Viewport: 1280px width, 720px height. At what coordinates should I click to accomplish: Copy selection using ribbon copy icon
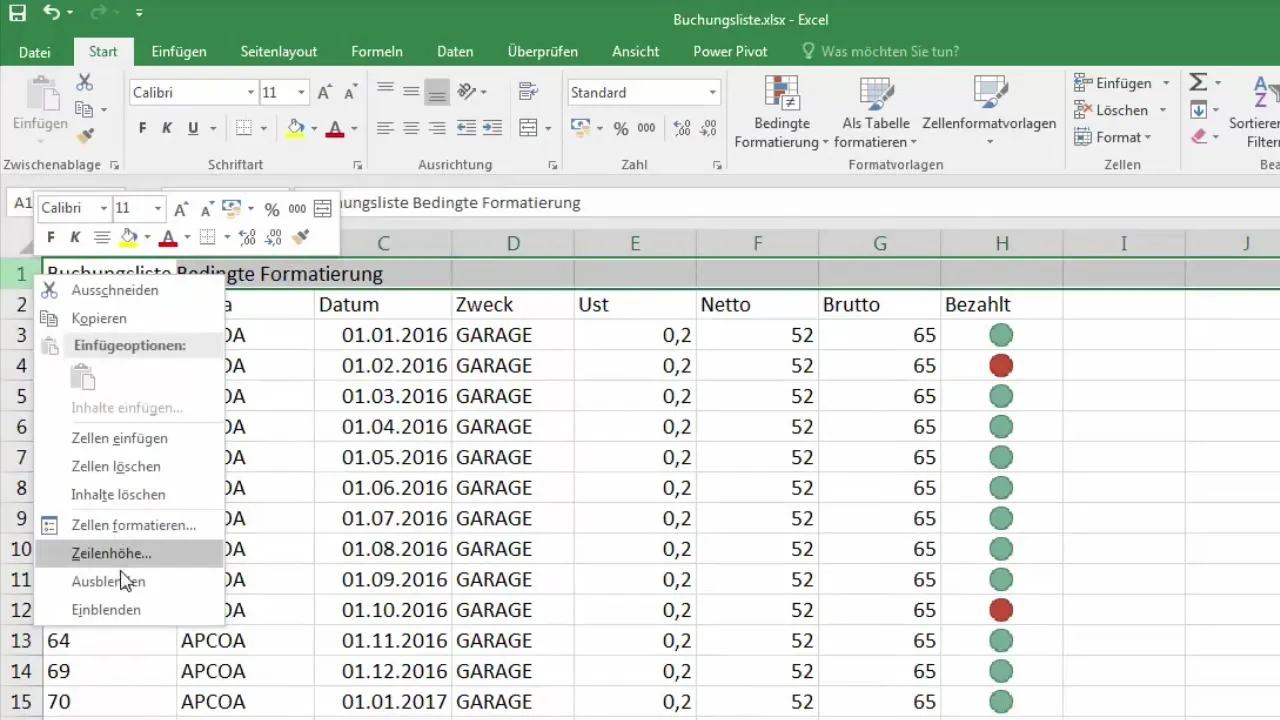(x=84, y=109)
